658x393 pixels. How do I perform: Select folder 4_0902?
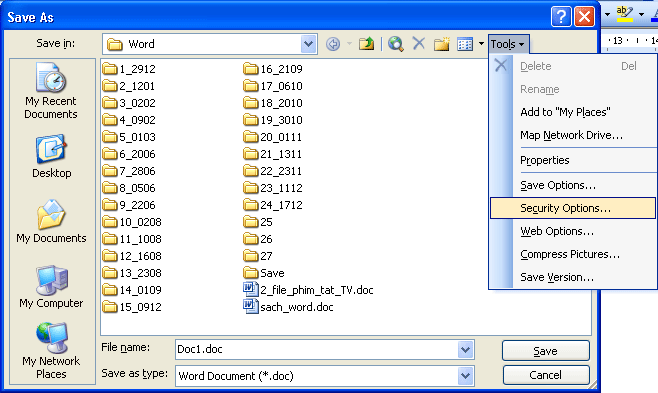(x=129, y=120)
